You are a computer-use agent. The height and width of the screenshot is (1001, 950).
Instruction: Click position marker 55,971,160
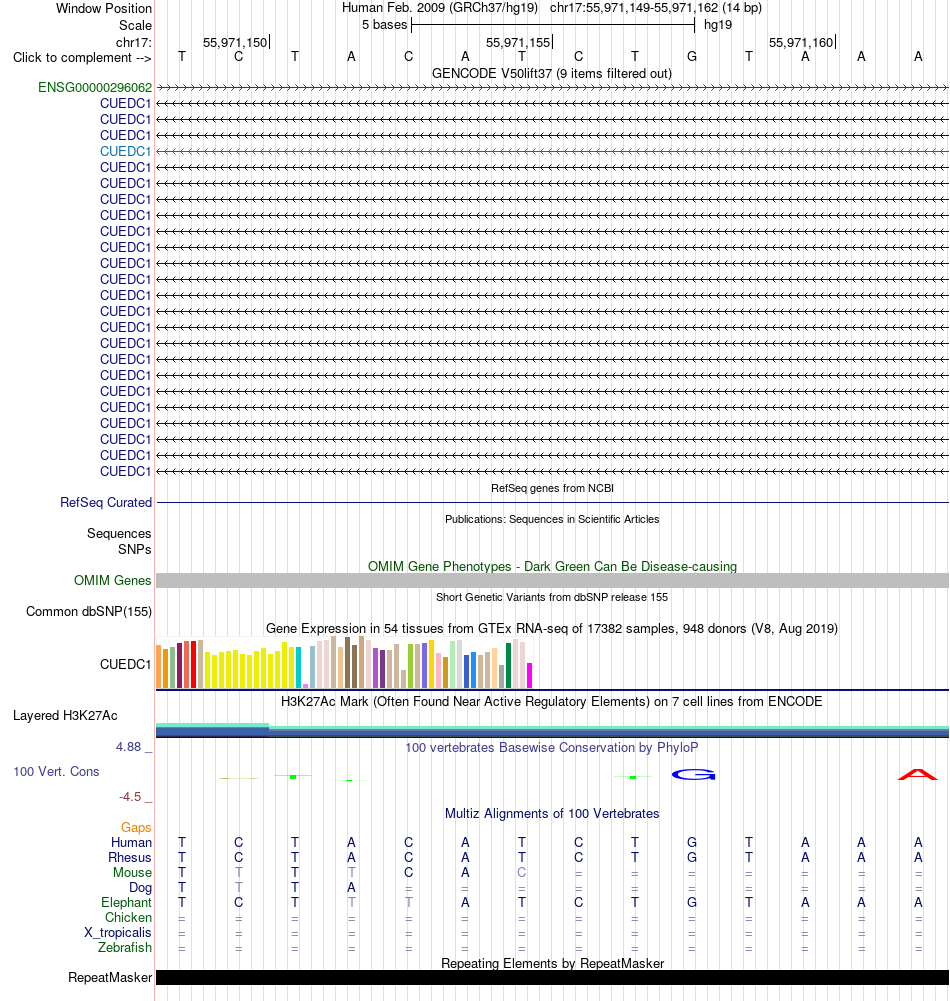pyautogui.click(x=801, y=42)
